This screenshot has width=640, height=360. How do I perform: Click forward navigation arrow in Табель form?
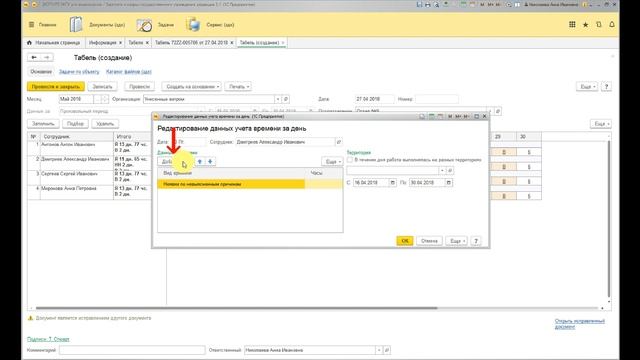[x=47, y=58]
